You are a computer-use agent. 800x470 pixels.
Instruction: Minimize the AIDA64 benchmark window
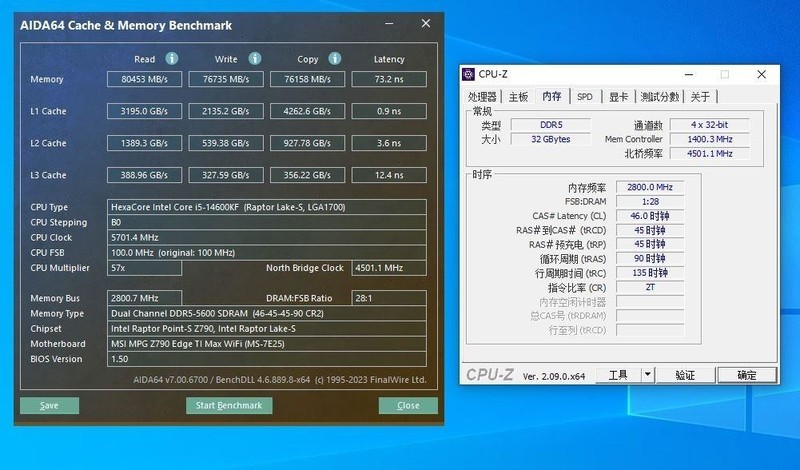click(389, 24)
